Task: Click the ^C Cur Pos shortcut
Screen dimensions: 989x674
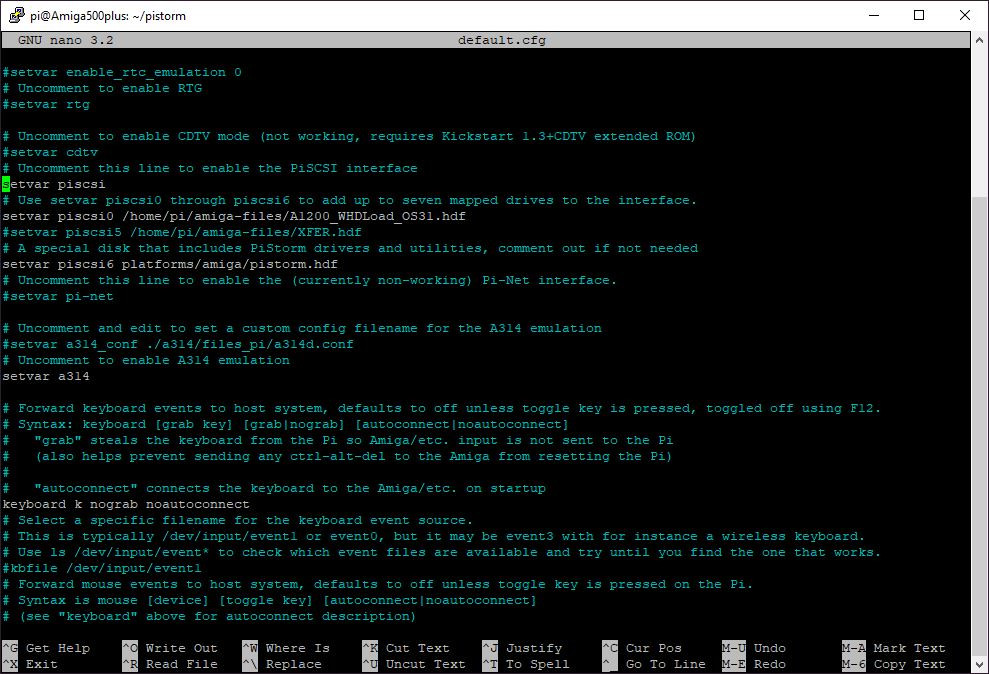Action: (x=642, y=648)
